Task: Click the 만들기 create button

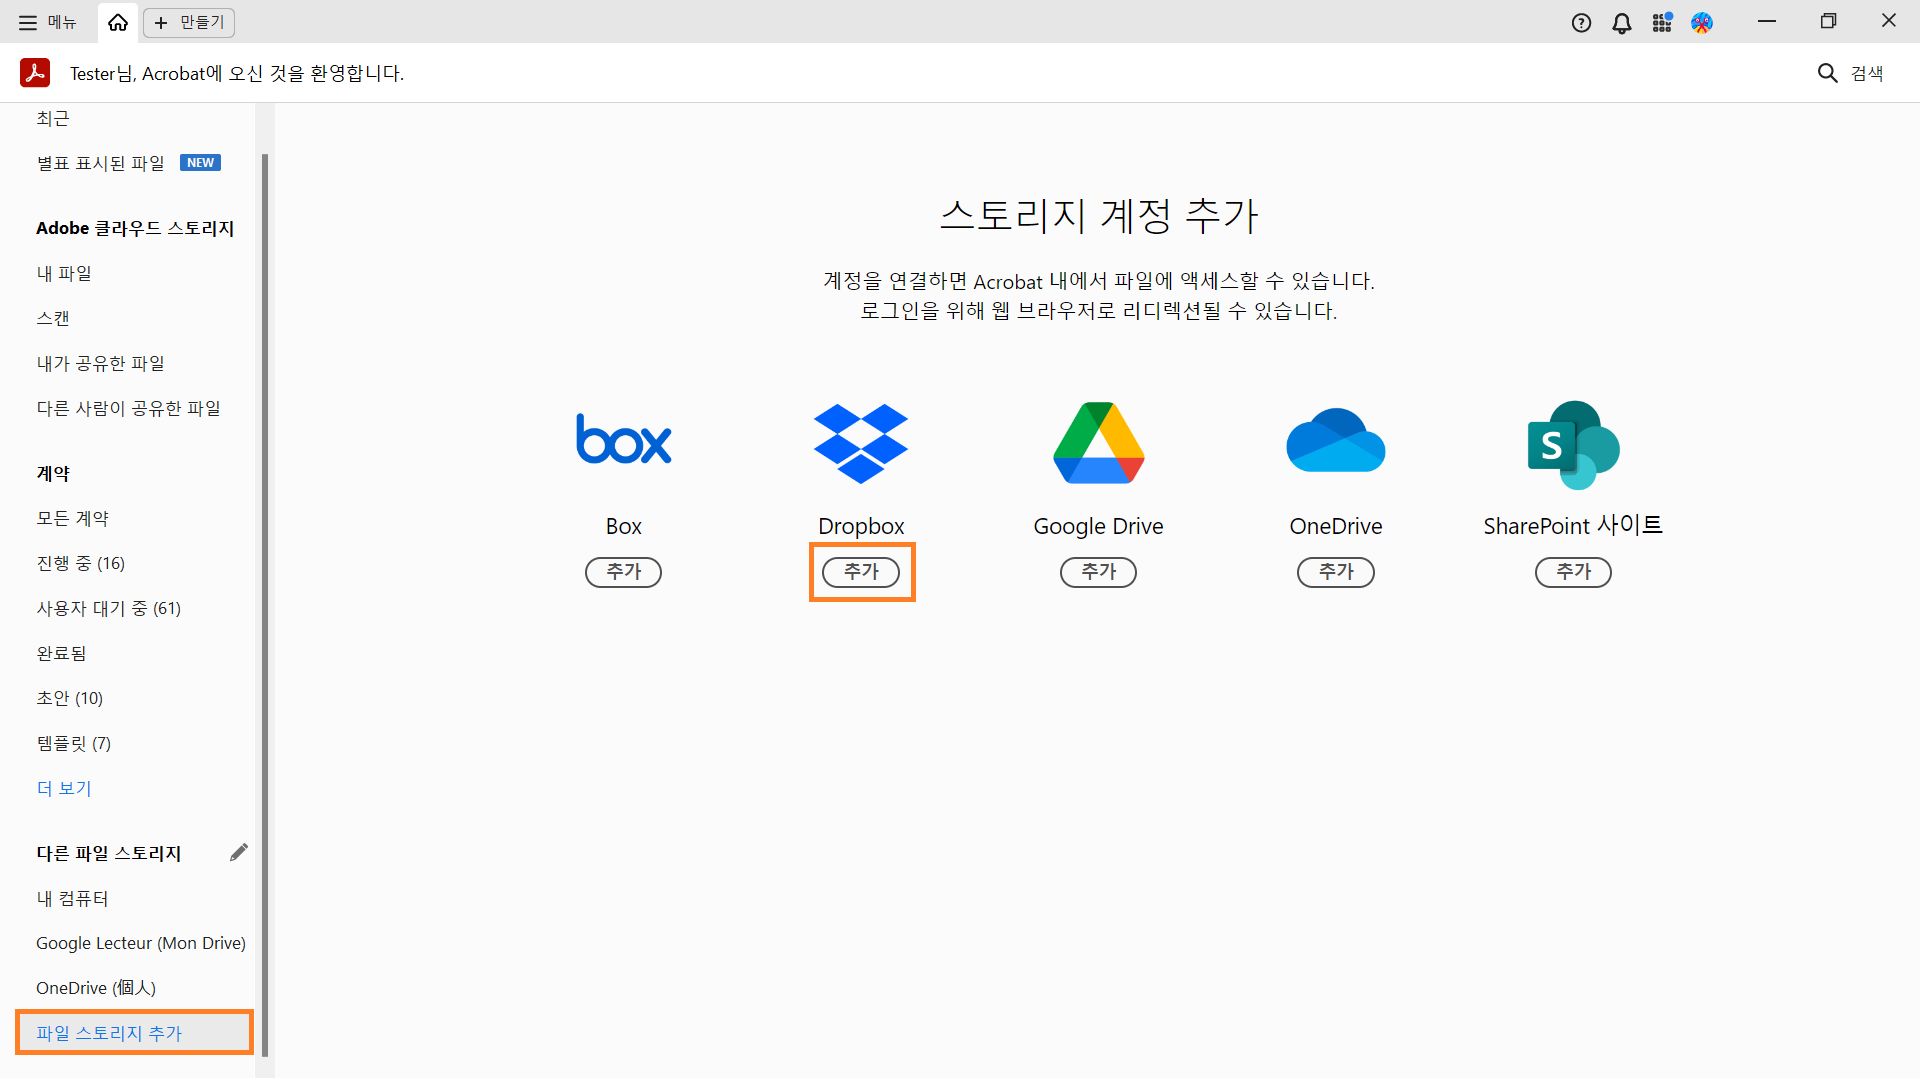Action: [x=189, y=22]
